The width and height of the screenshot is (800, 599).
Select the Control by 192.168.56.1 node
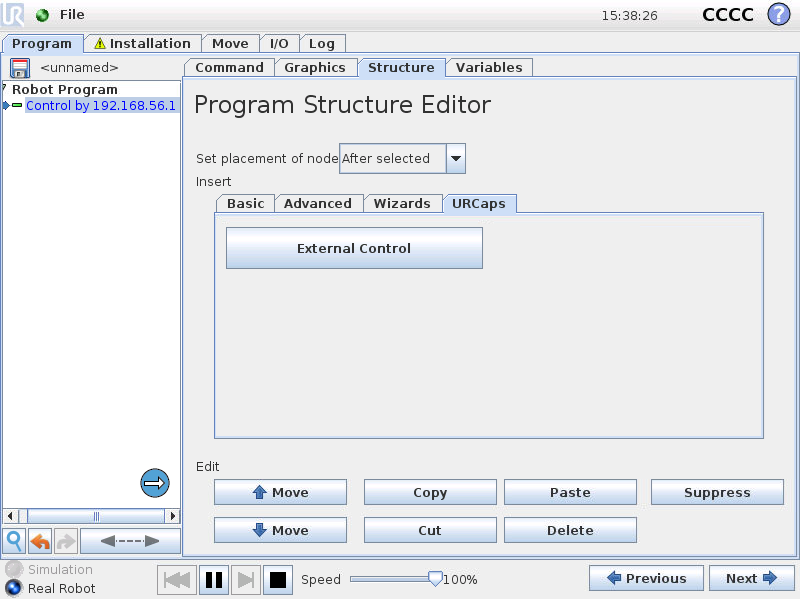coord(100,105)
